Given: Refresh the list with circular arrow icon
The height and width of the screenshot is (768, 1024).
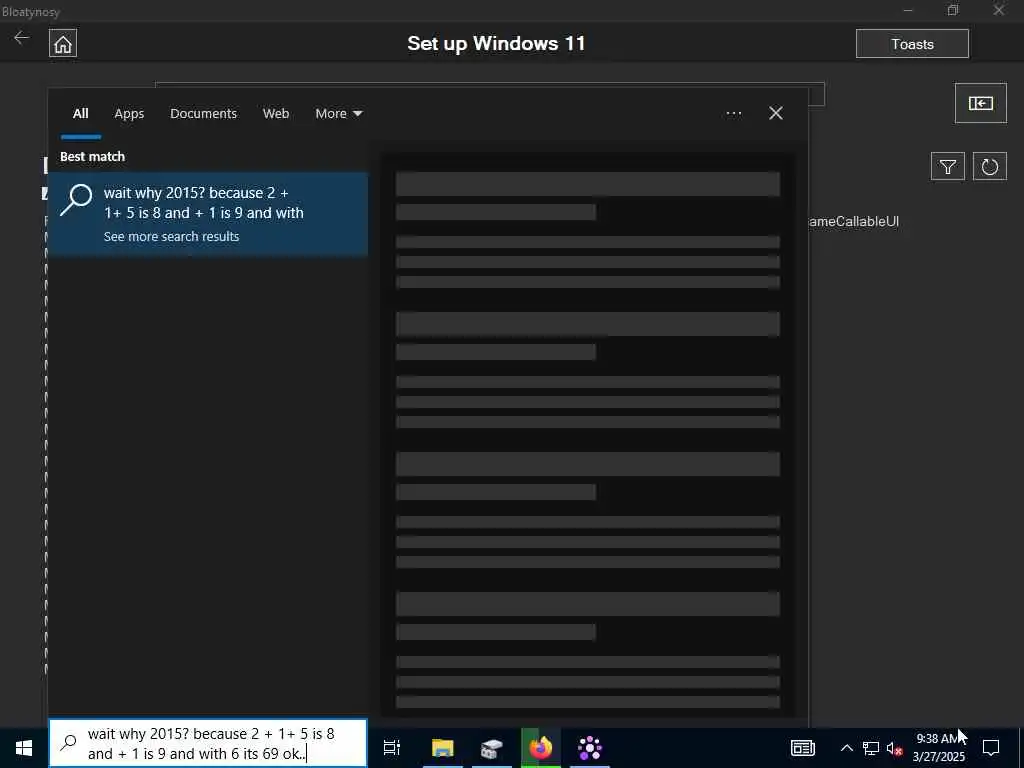Looking at the screenshot, I should [x=989, y=167].
